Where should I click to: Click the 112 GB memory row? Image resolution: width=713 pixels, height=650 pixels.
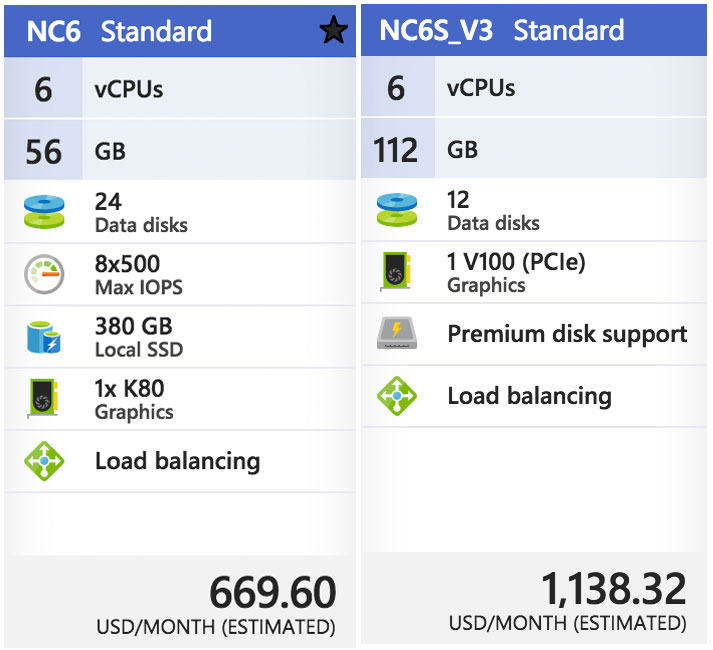coord(533,149)
